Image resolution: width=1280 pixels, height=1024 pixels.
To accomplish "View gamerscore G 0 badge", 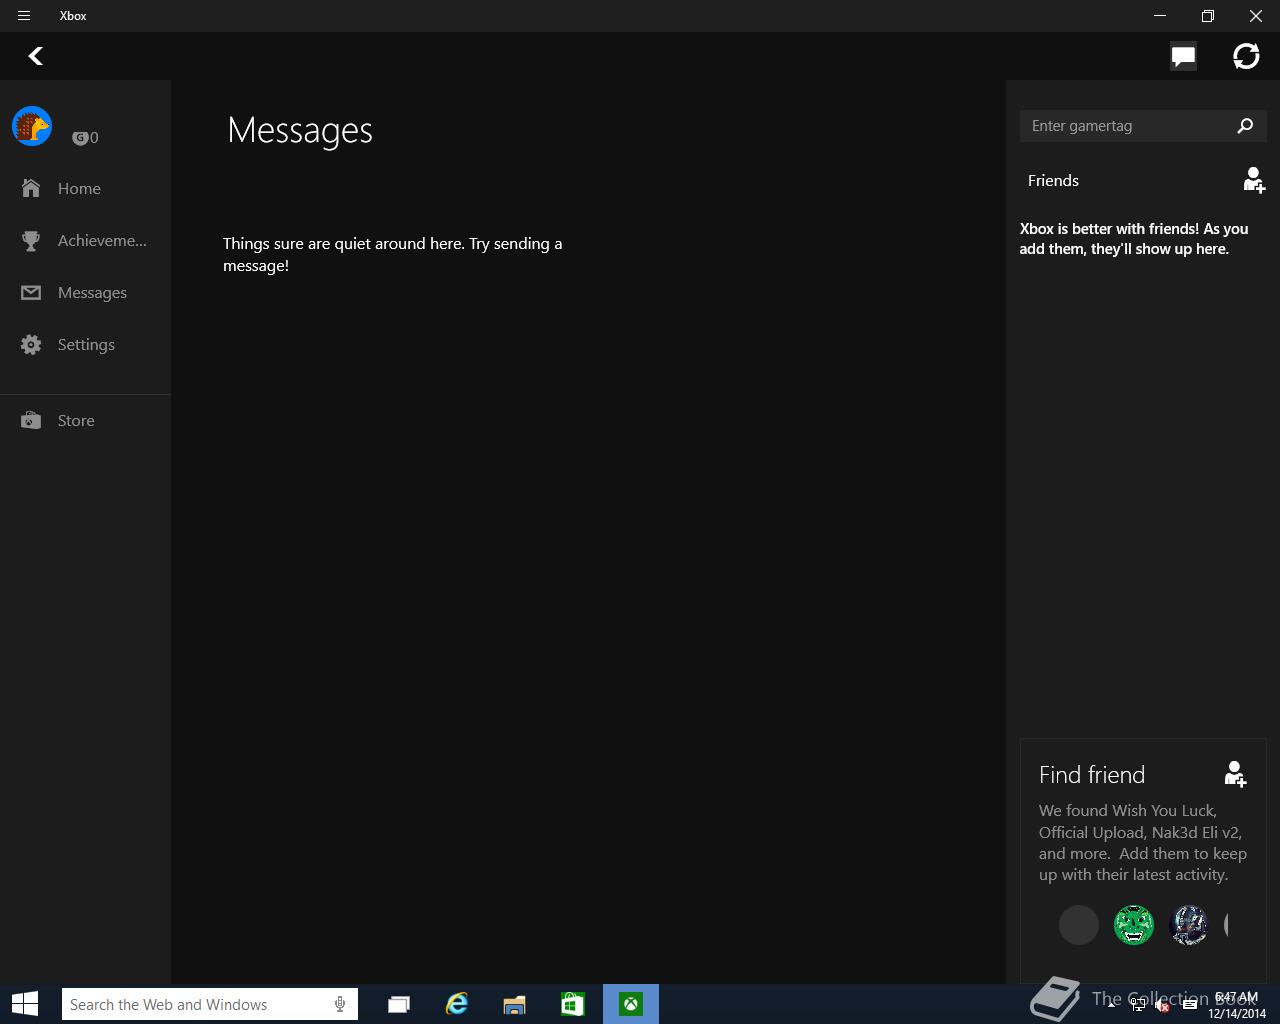I will pyautogui.click(x=85, y=138).
